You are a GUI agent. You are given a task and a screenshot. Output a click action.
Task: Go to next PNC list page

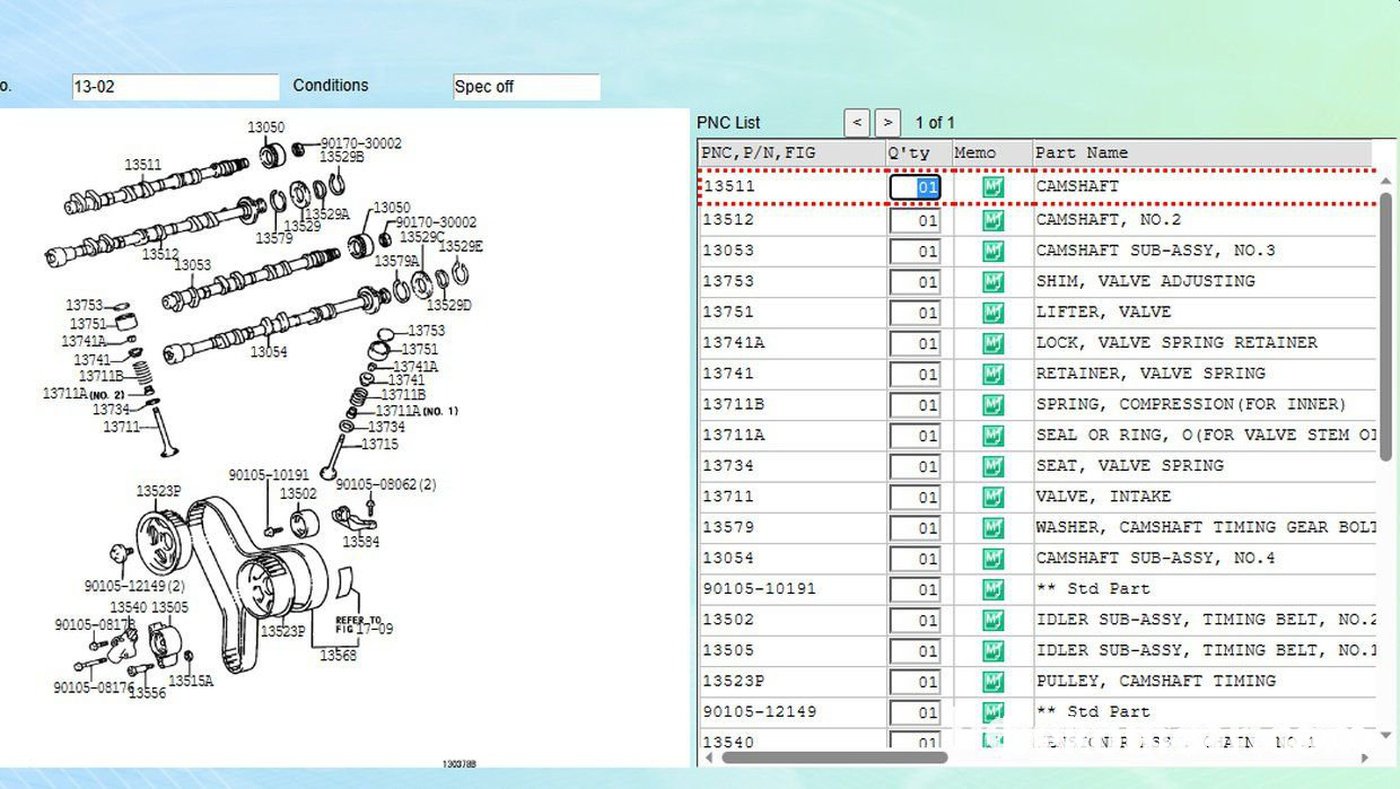[x=888, y=123]
